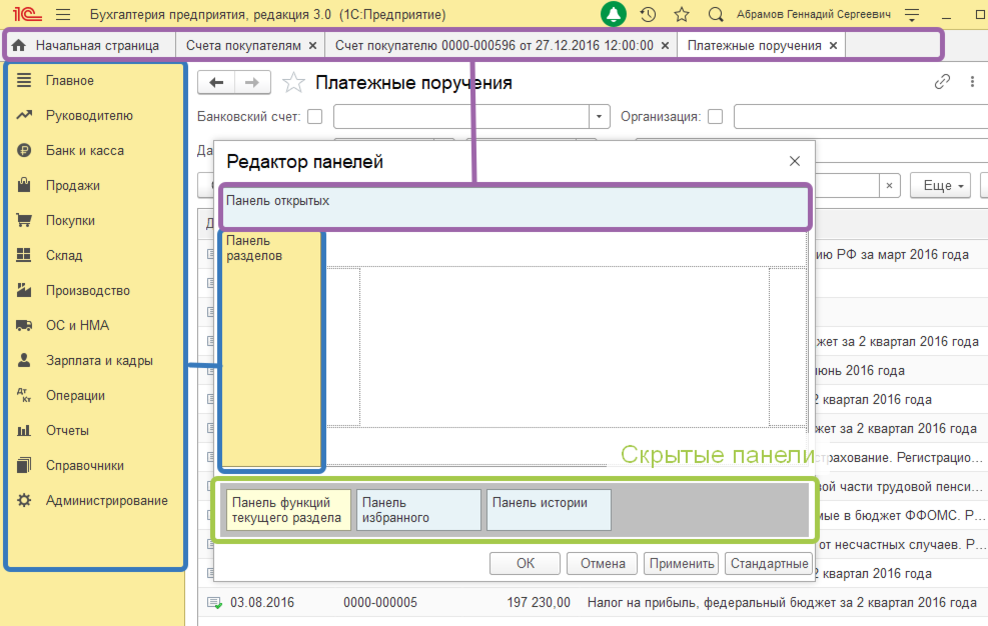This screenshot has height=626, width=988.
Task: Open favorites star in title bar
Action: pyautogui.click(x=682, y=14)
